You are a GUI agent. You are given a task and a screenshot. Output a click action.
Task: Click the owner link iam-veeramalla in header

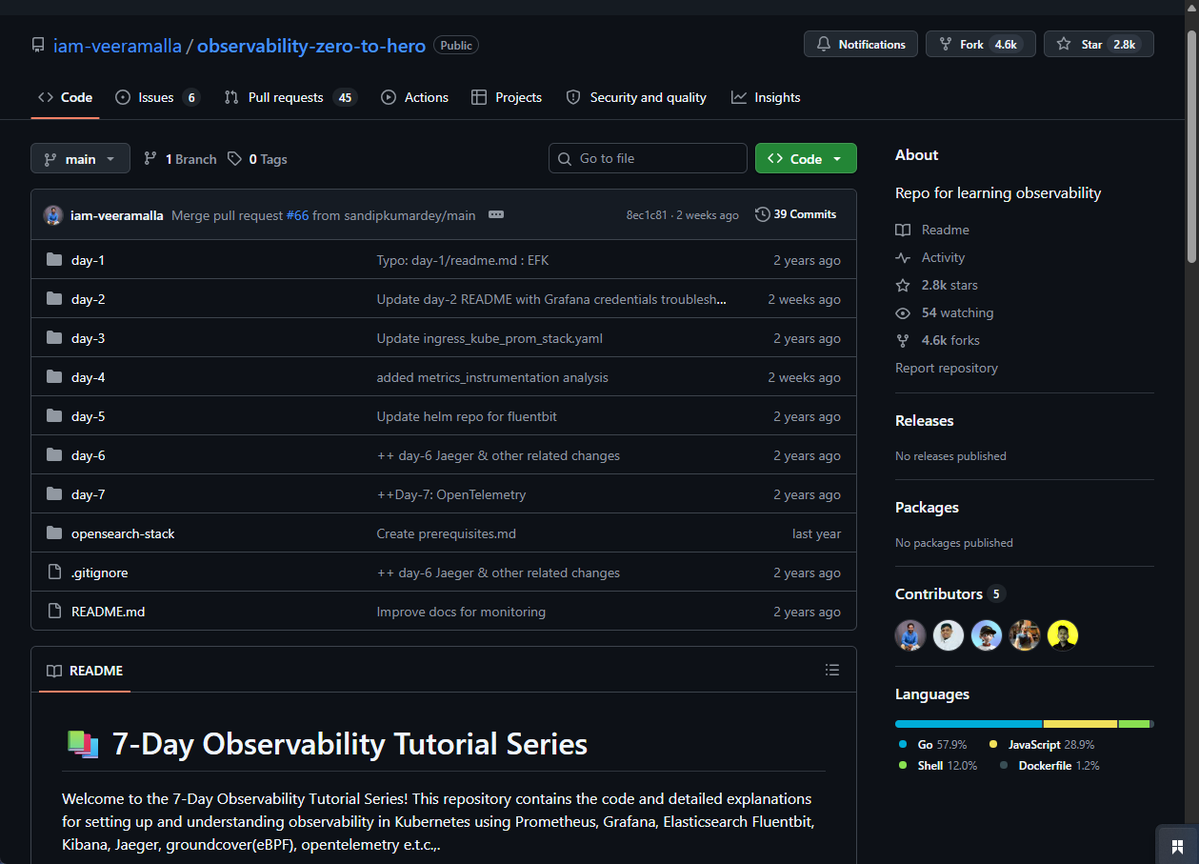[x=117, y=45]
